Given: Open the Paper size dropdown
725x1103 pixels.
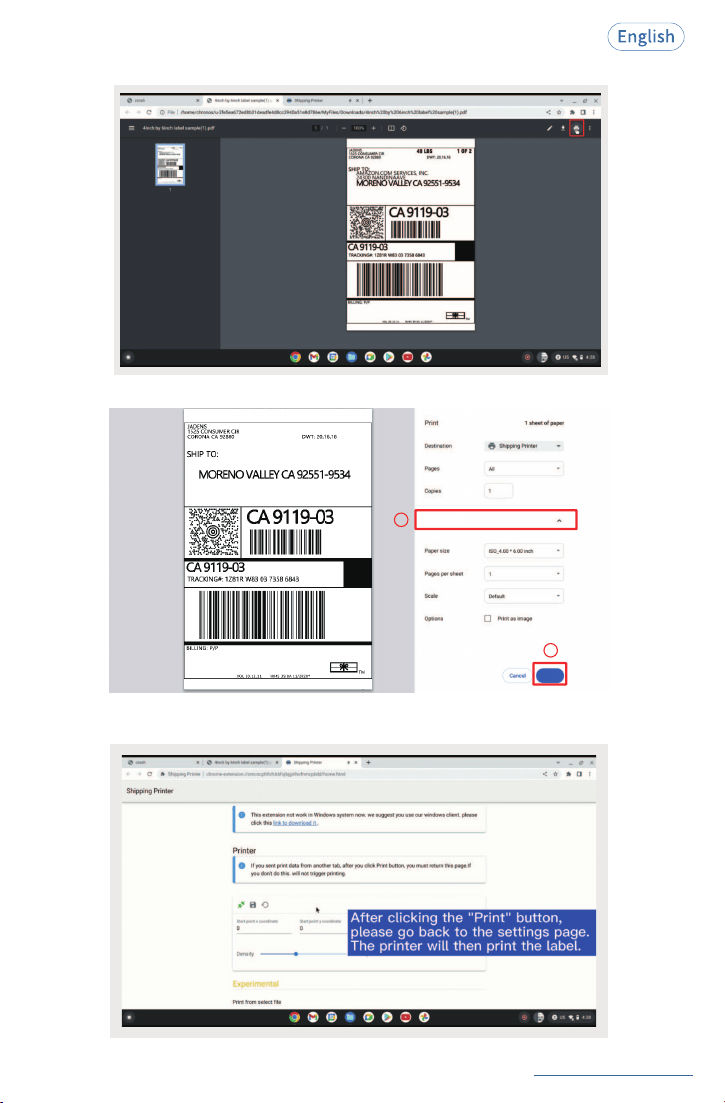Looking at the screenshot, I should pos(525,551).
